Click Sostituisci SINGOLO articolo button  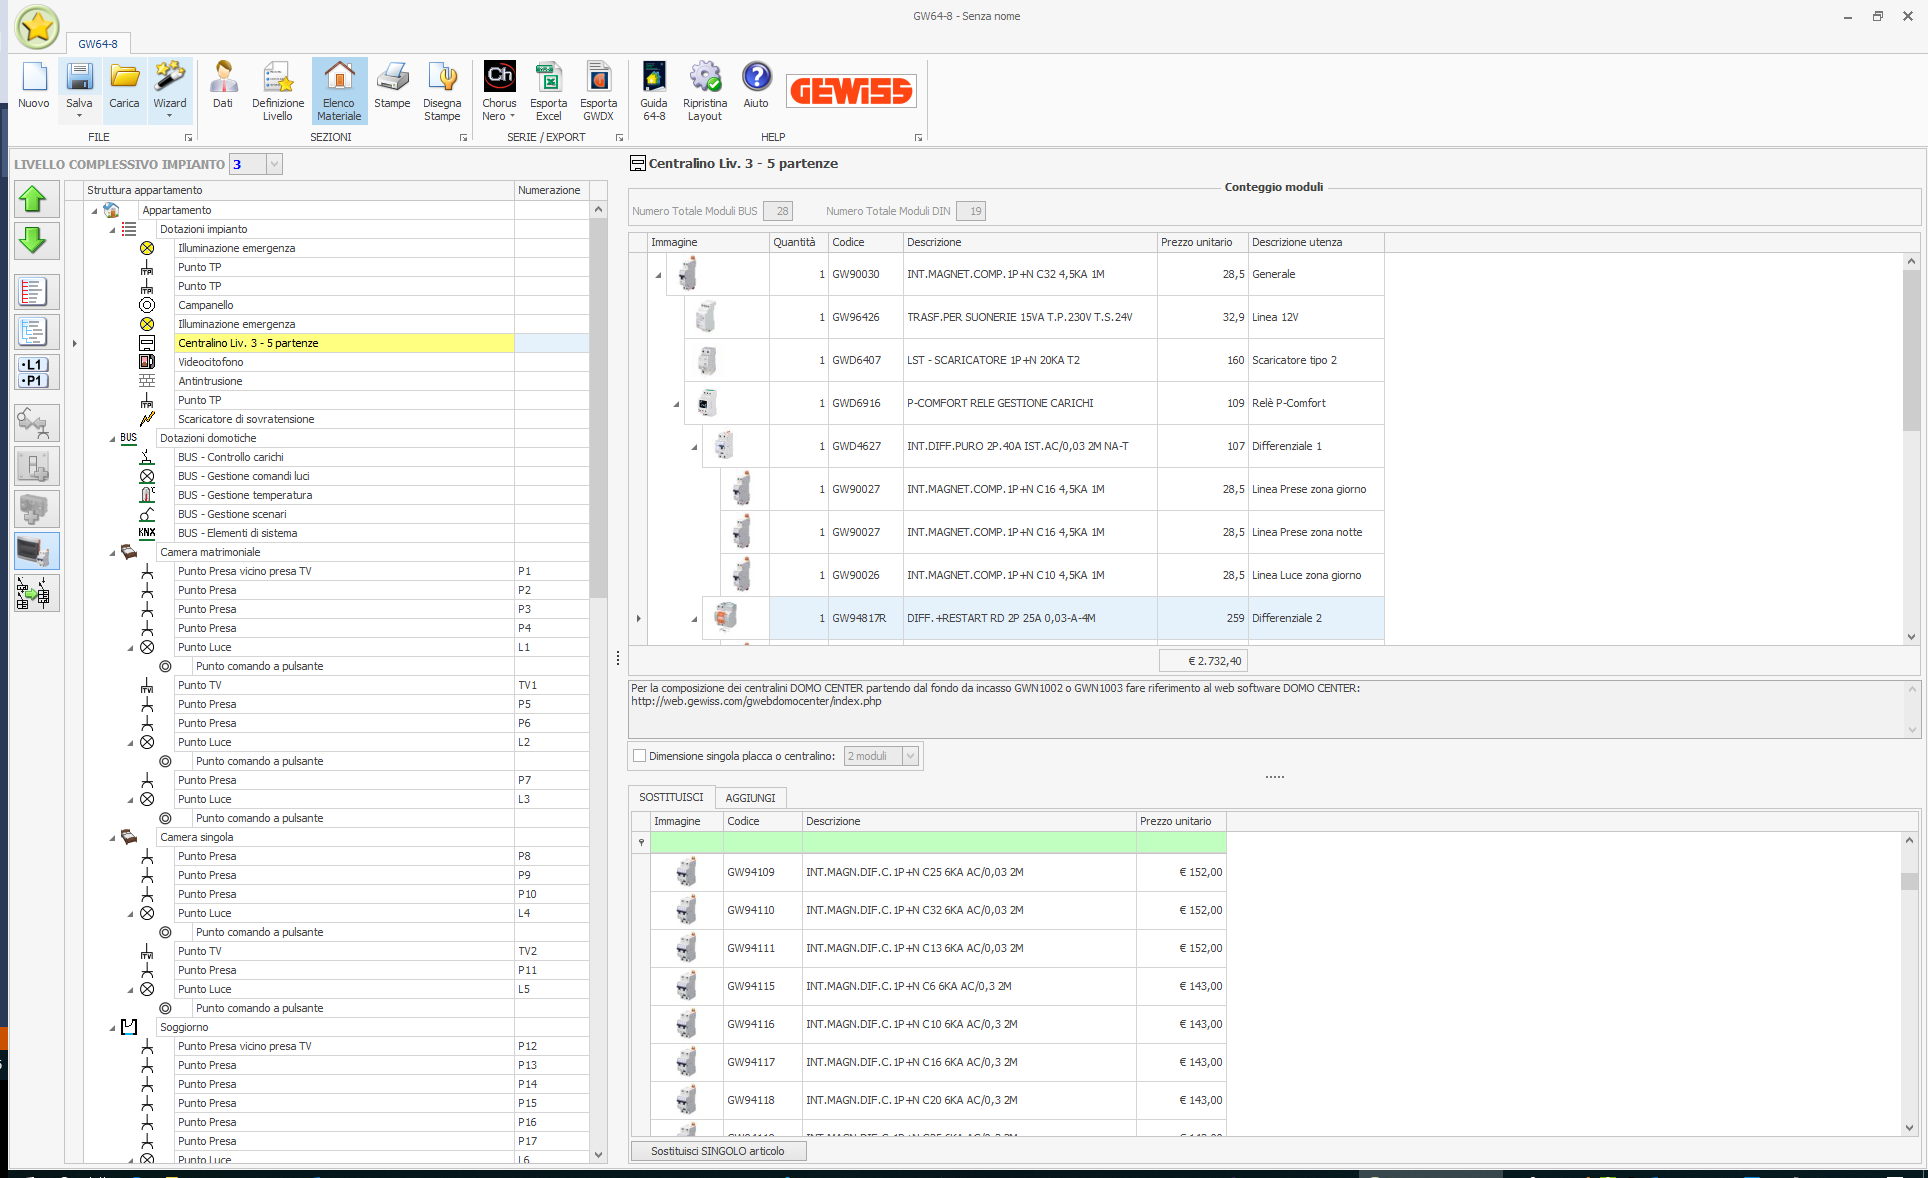[718, 1151]
